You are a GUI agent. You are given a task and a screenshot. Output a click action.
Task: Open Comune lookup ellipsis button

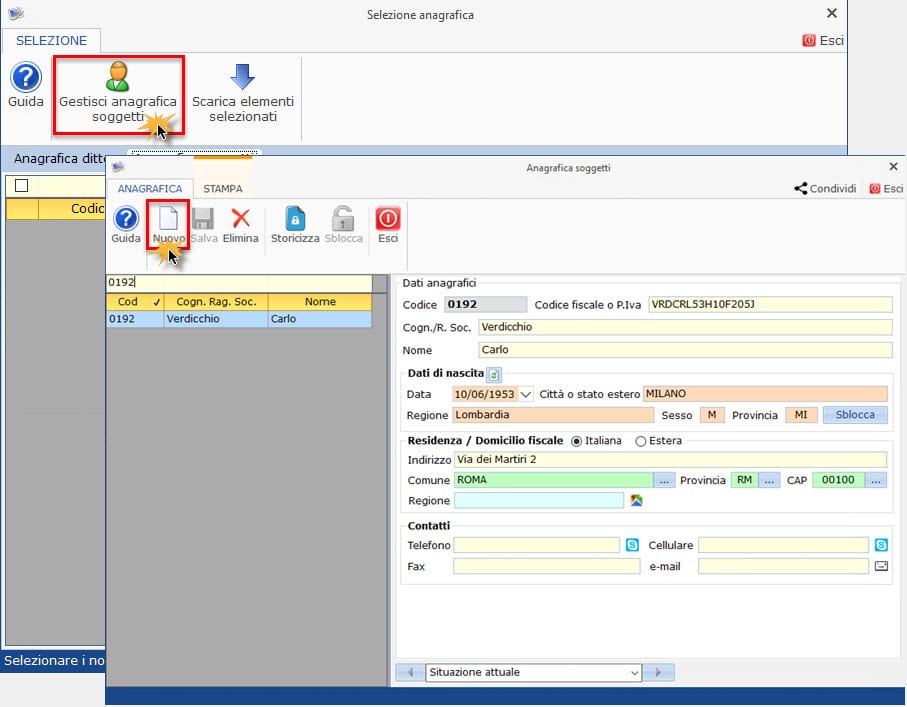pos(664,480)
